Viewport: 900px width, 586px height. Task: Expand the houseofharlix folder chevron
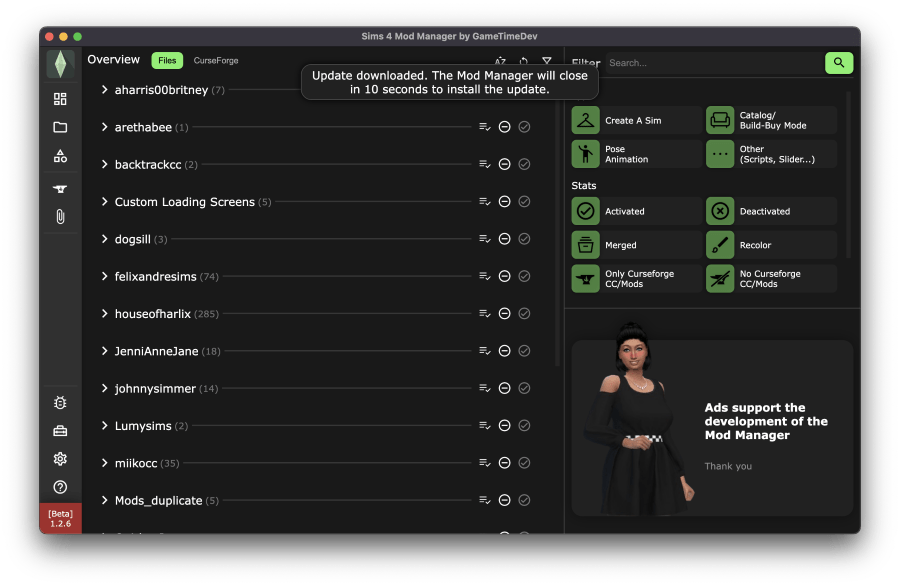click(x=104, y=313)
